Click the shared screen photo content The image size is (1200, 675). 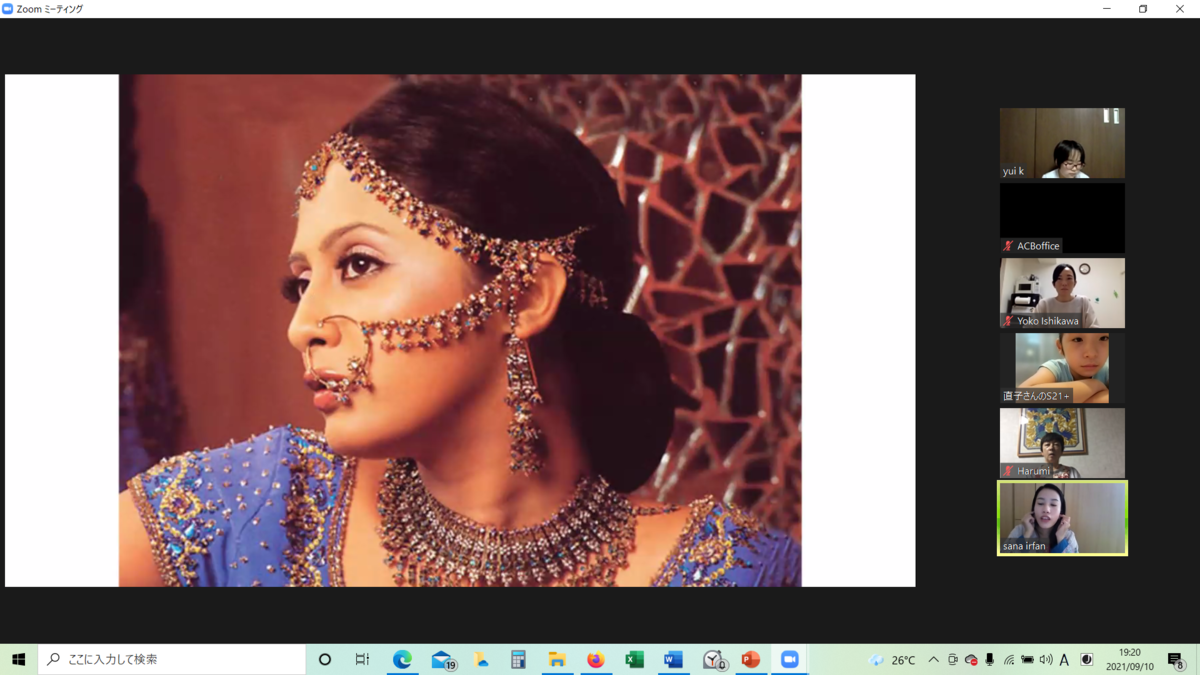(460, 330)
